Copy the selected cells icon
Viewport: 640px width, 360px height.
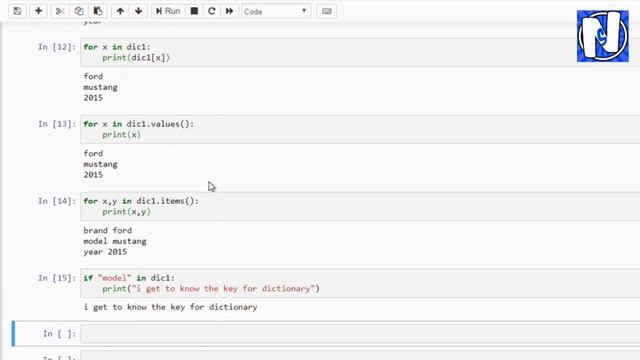point(79,11)
